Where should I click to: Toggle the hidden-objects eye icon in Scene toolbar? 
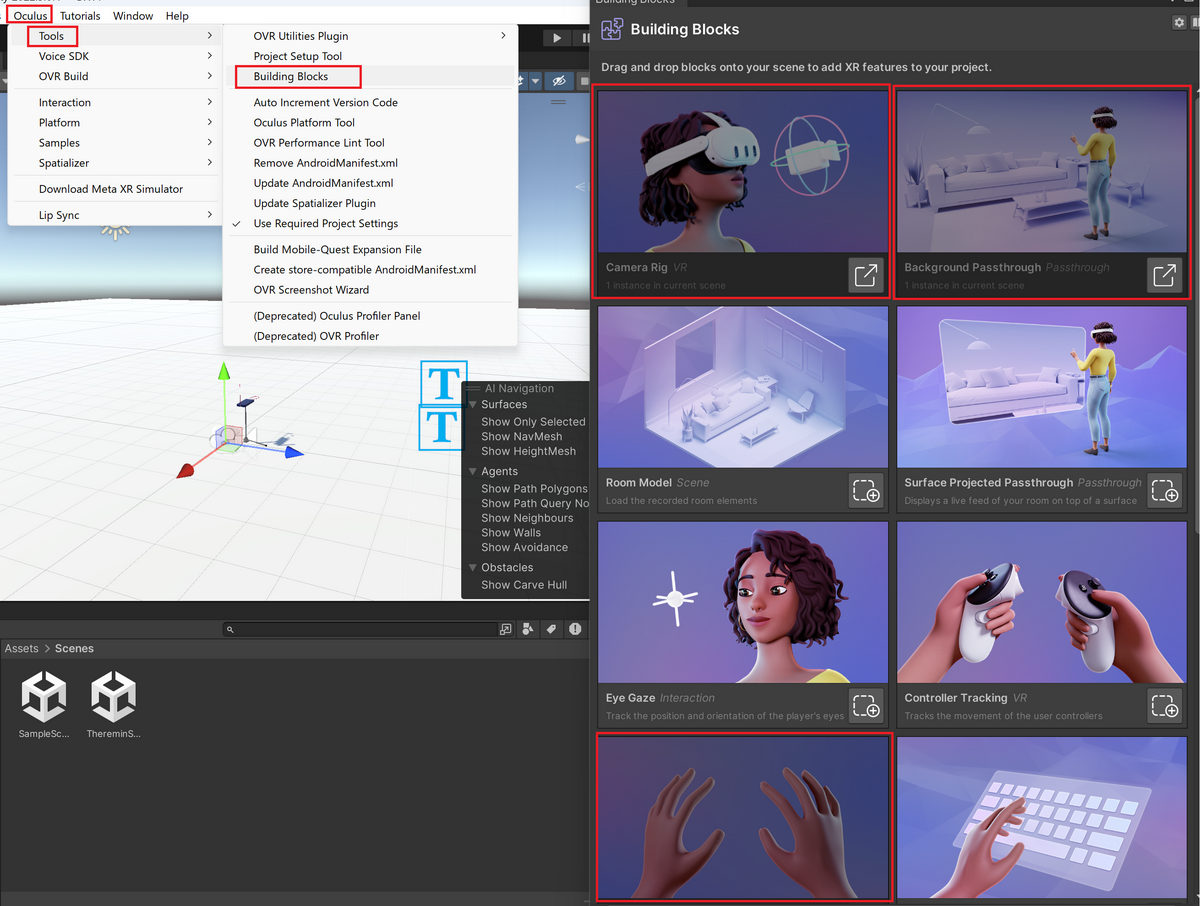pyautogui.click(x=559, y=80)
